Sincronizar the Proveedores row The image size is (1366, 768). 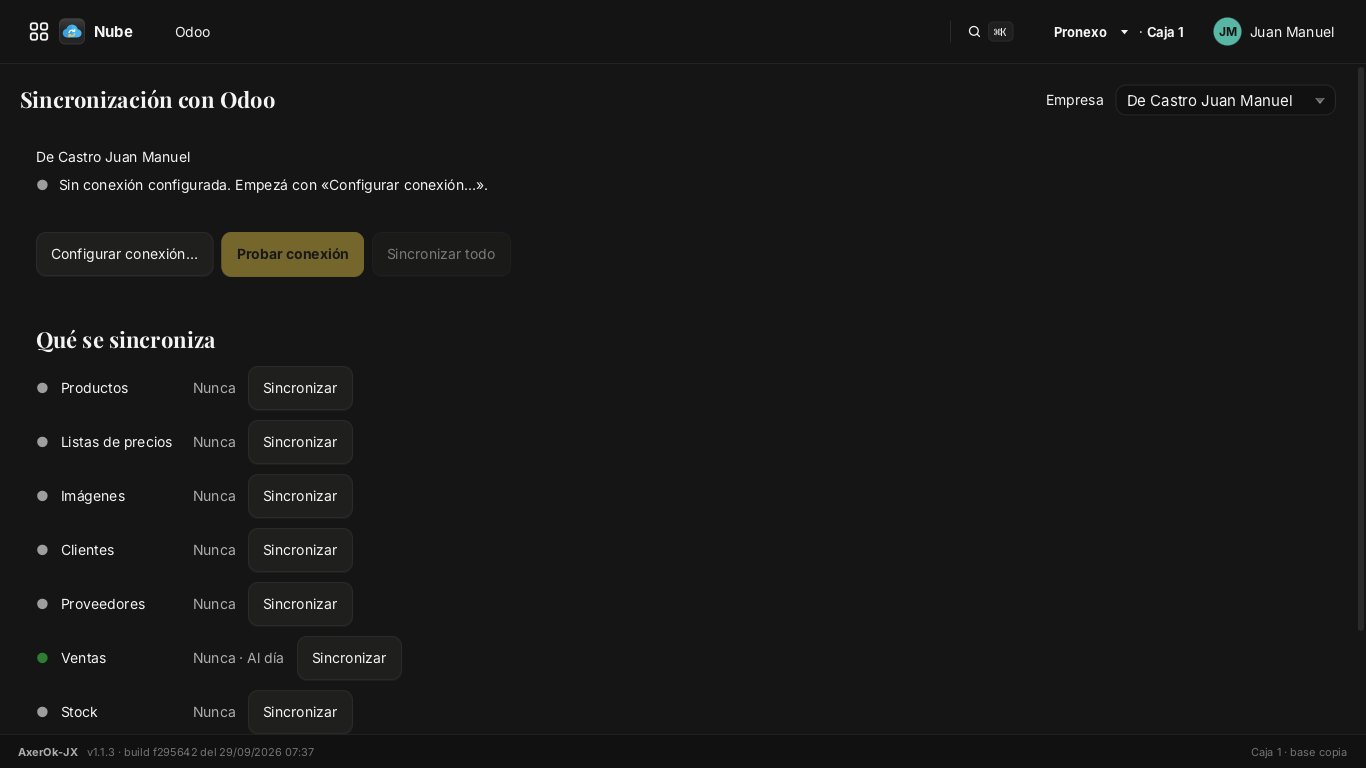[300, 604]
